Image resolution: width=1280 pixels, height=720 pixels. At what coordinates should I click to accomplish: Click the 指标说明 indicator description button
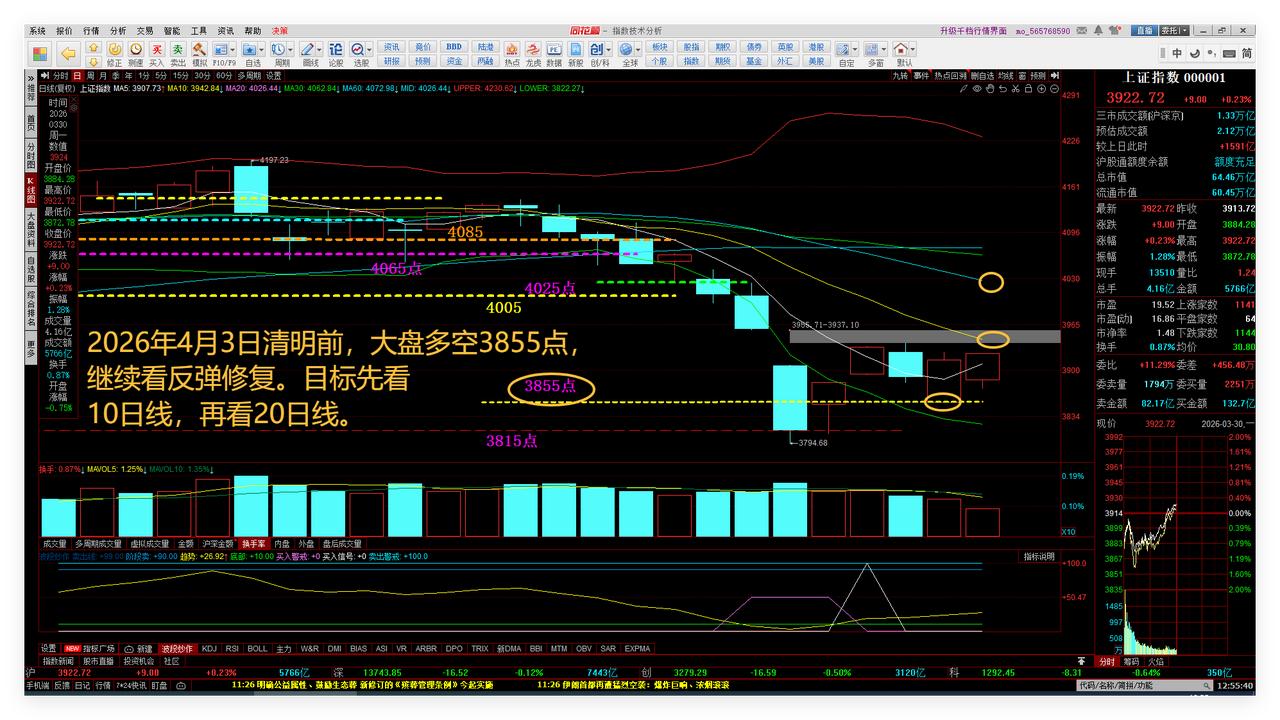pos(1038,556)
